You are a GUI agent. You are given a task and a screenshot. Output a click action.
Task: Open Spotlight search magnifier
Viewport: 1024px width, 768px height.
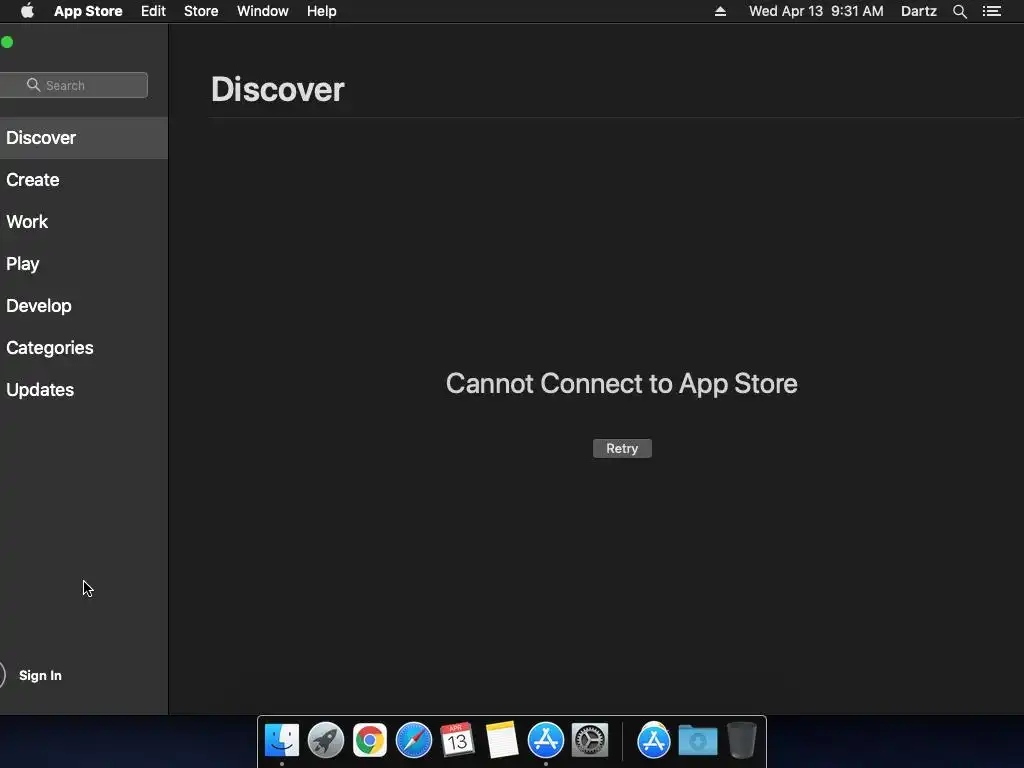click(959, 11)
